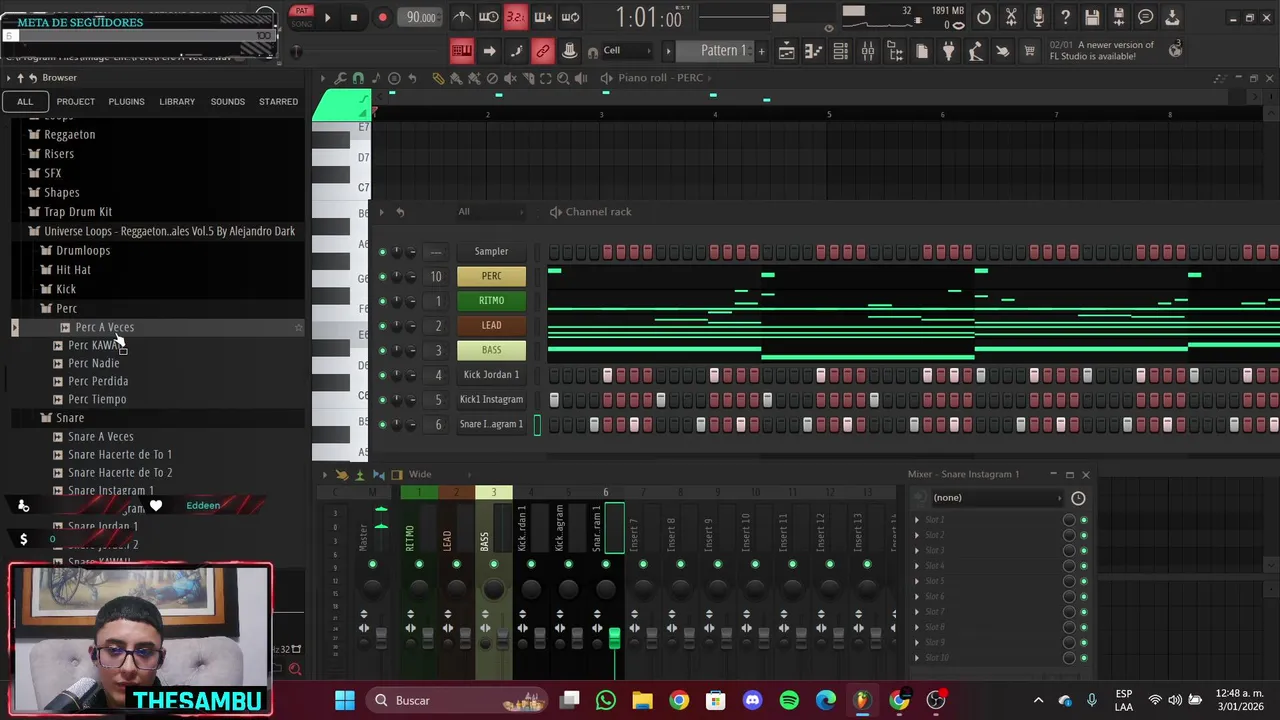Expand the Drumloops folder
The width and height of the screenshot is (1280, 720).
pos(75,250)
